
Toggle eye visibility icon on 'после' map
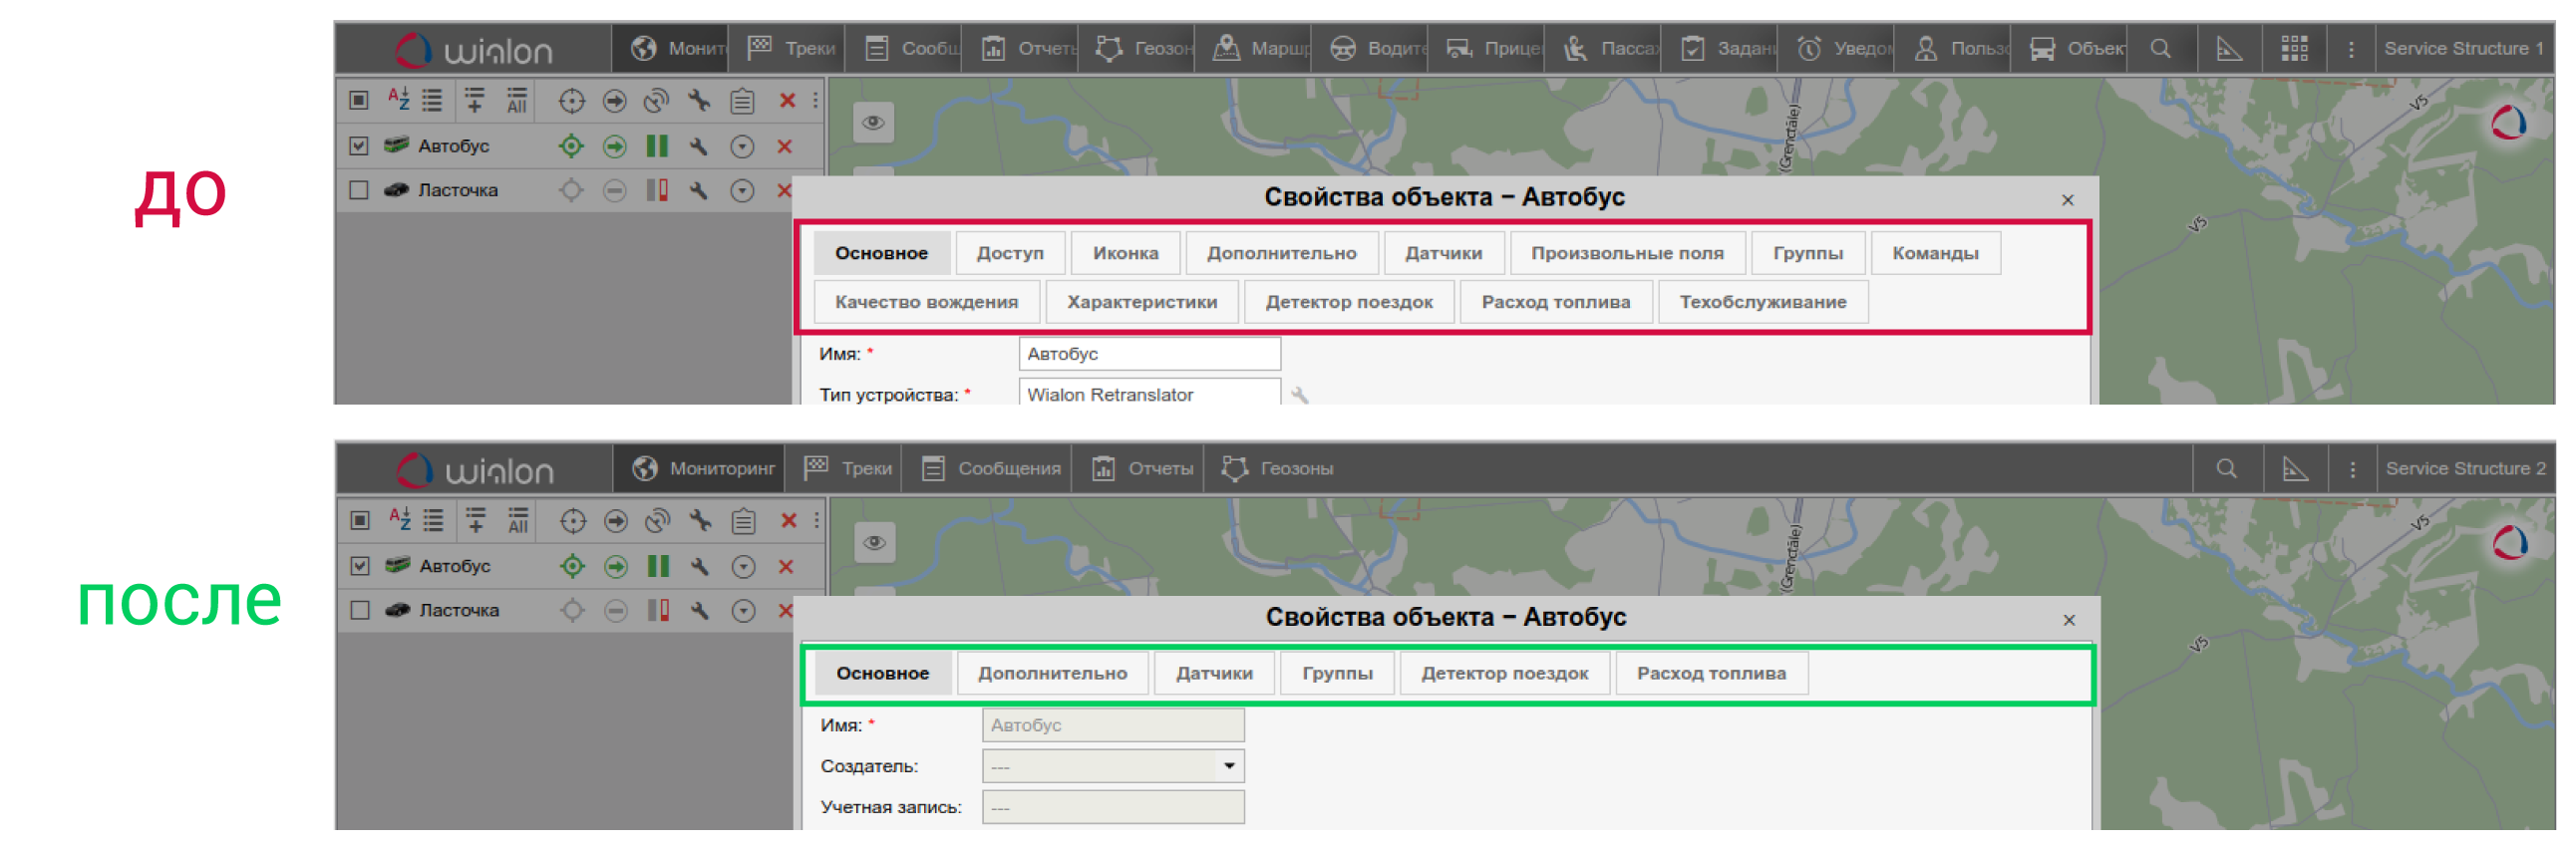tap(874, 542)
